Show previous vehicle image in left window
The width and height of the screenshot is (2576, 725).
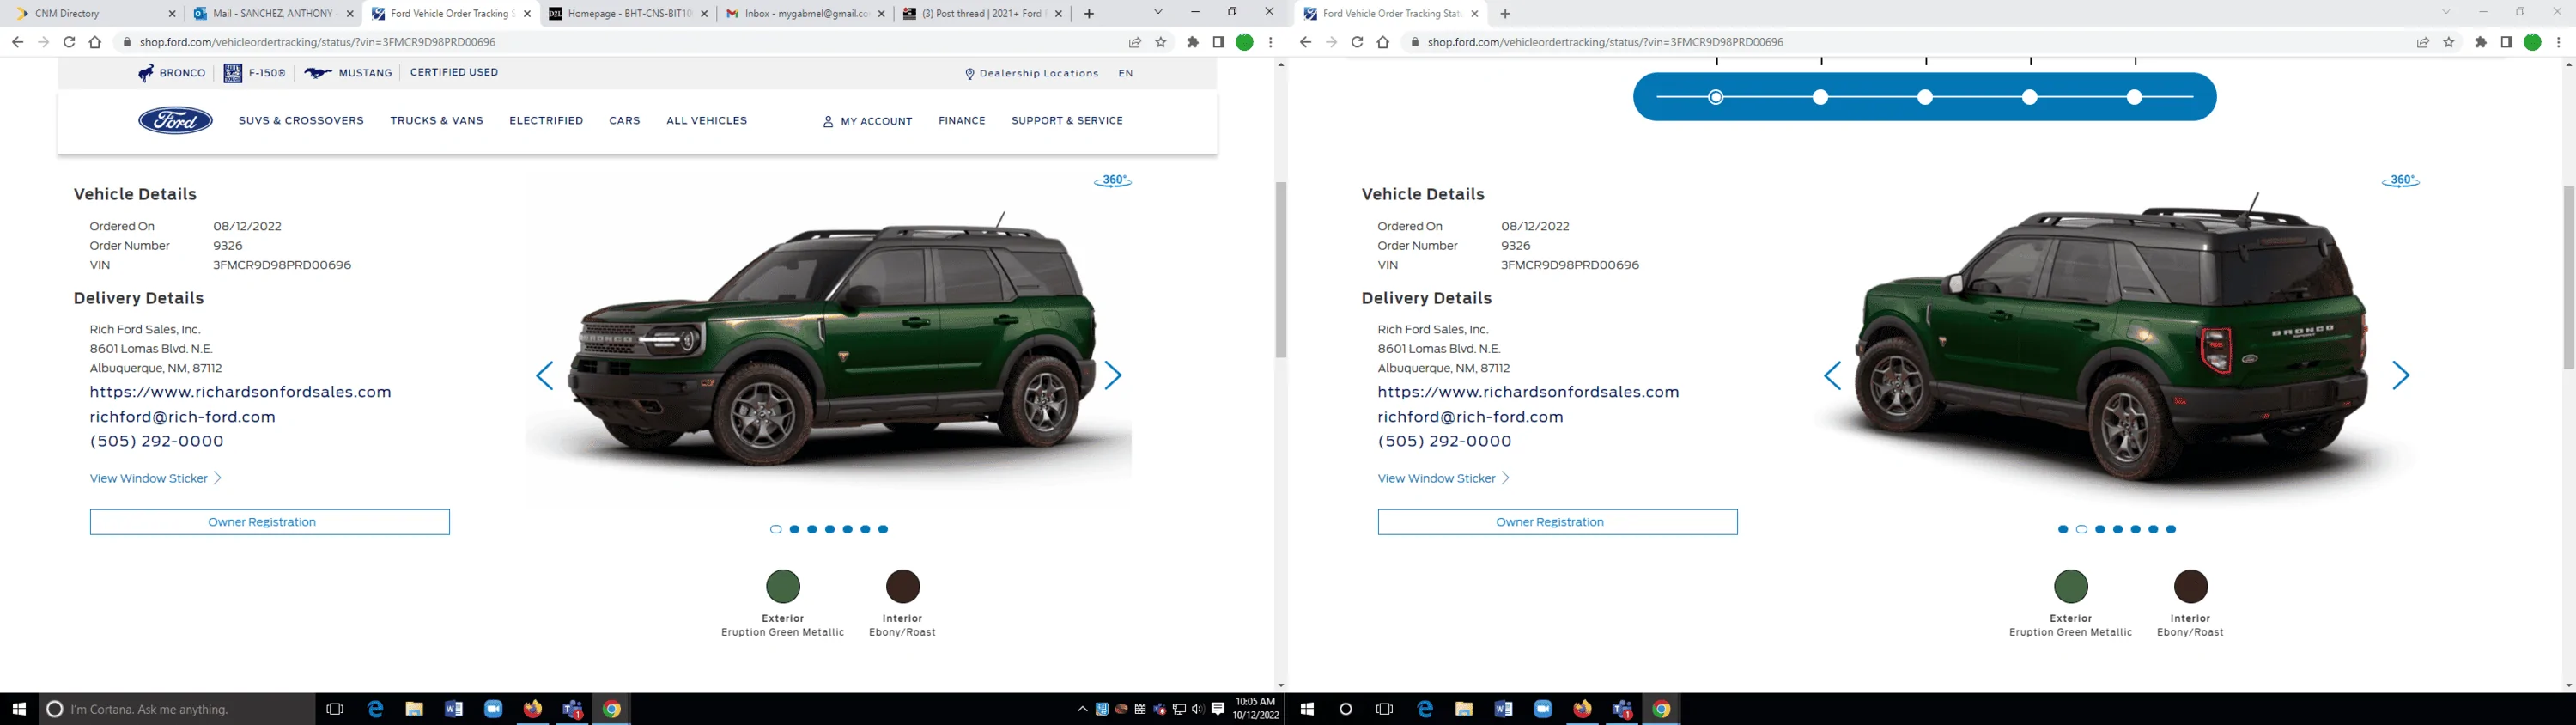tap(544, 376)
